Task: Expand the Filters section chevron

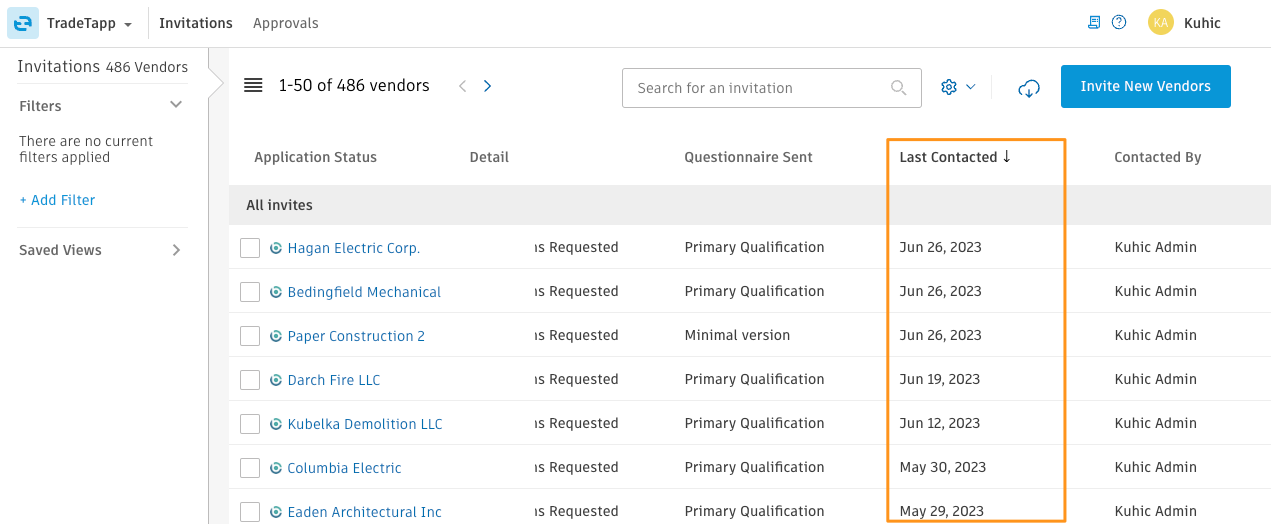Action: pyautogui.click(x=176, y=105)
